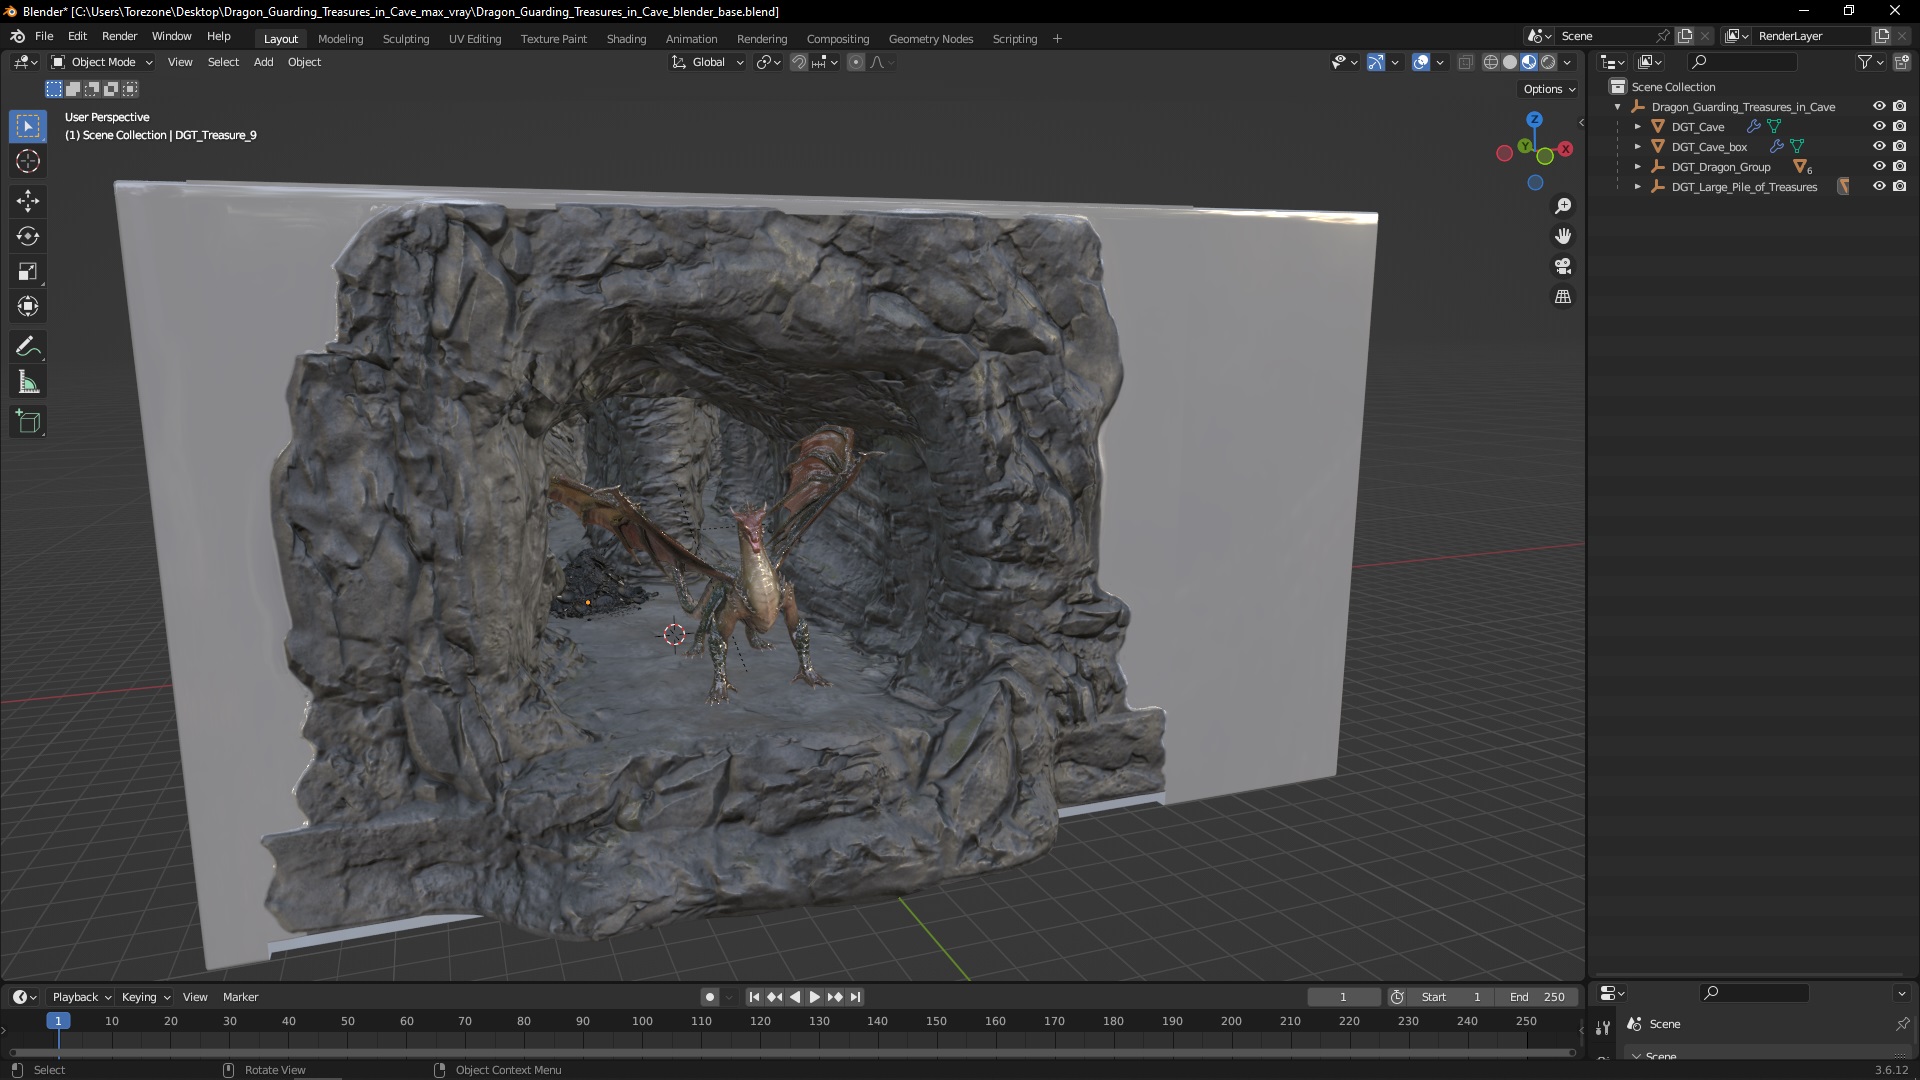The width and height of the screenshot is (1920, 1080).
Task: Switch to Material Preview shading
Action: pyautogui.click(x=1529, y=62)
